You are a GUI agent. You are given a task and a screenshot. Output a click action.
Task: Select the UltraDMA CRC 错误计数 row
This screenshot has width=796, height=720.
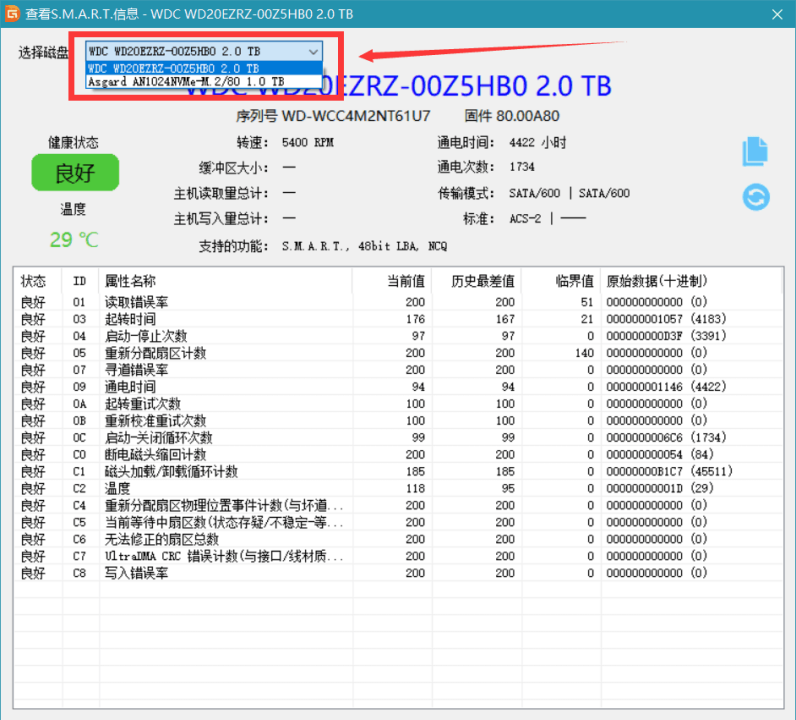(x=398, y=556)
